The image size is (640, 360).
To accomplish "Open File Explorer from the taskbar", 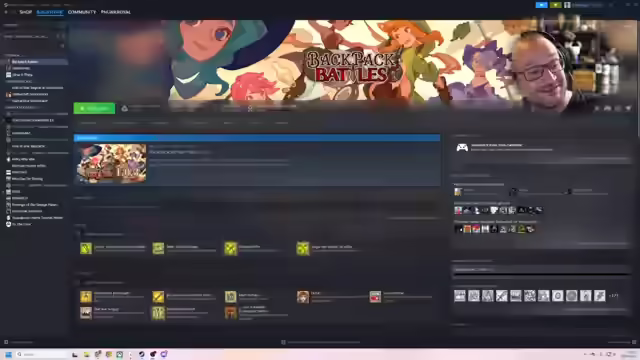I will pos(87,354).
